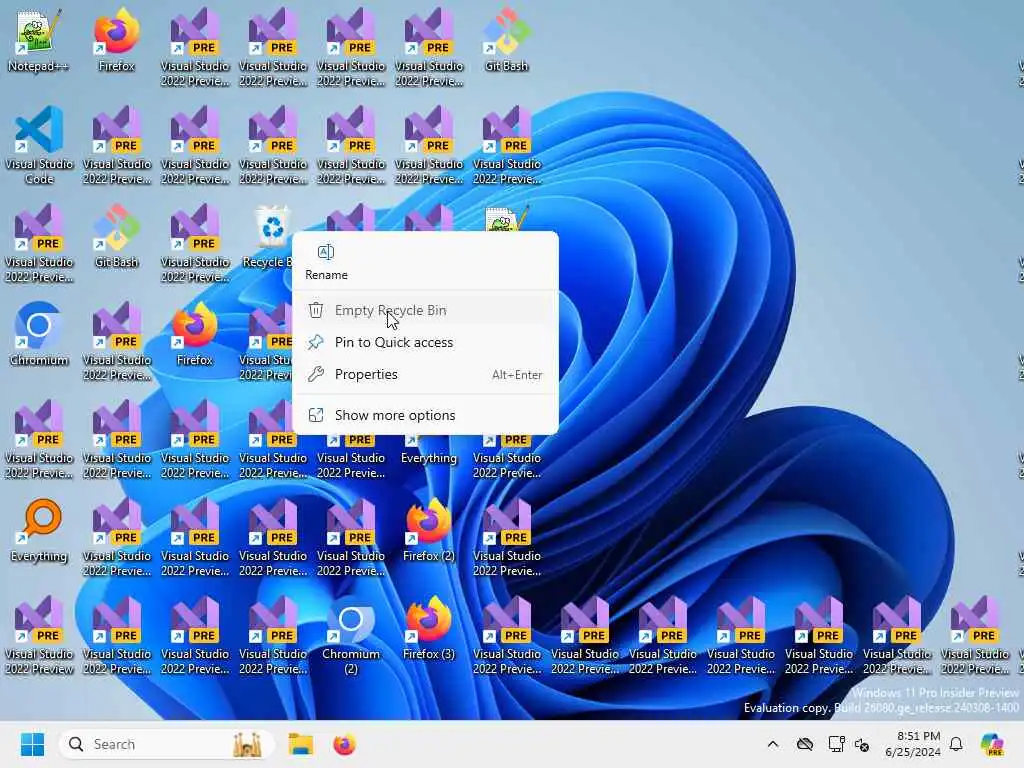Open the Visual Studio Code shortcut

point(39,145)
